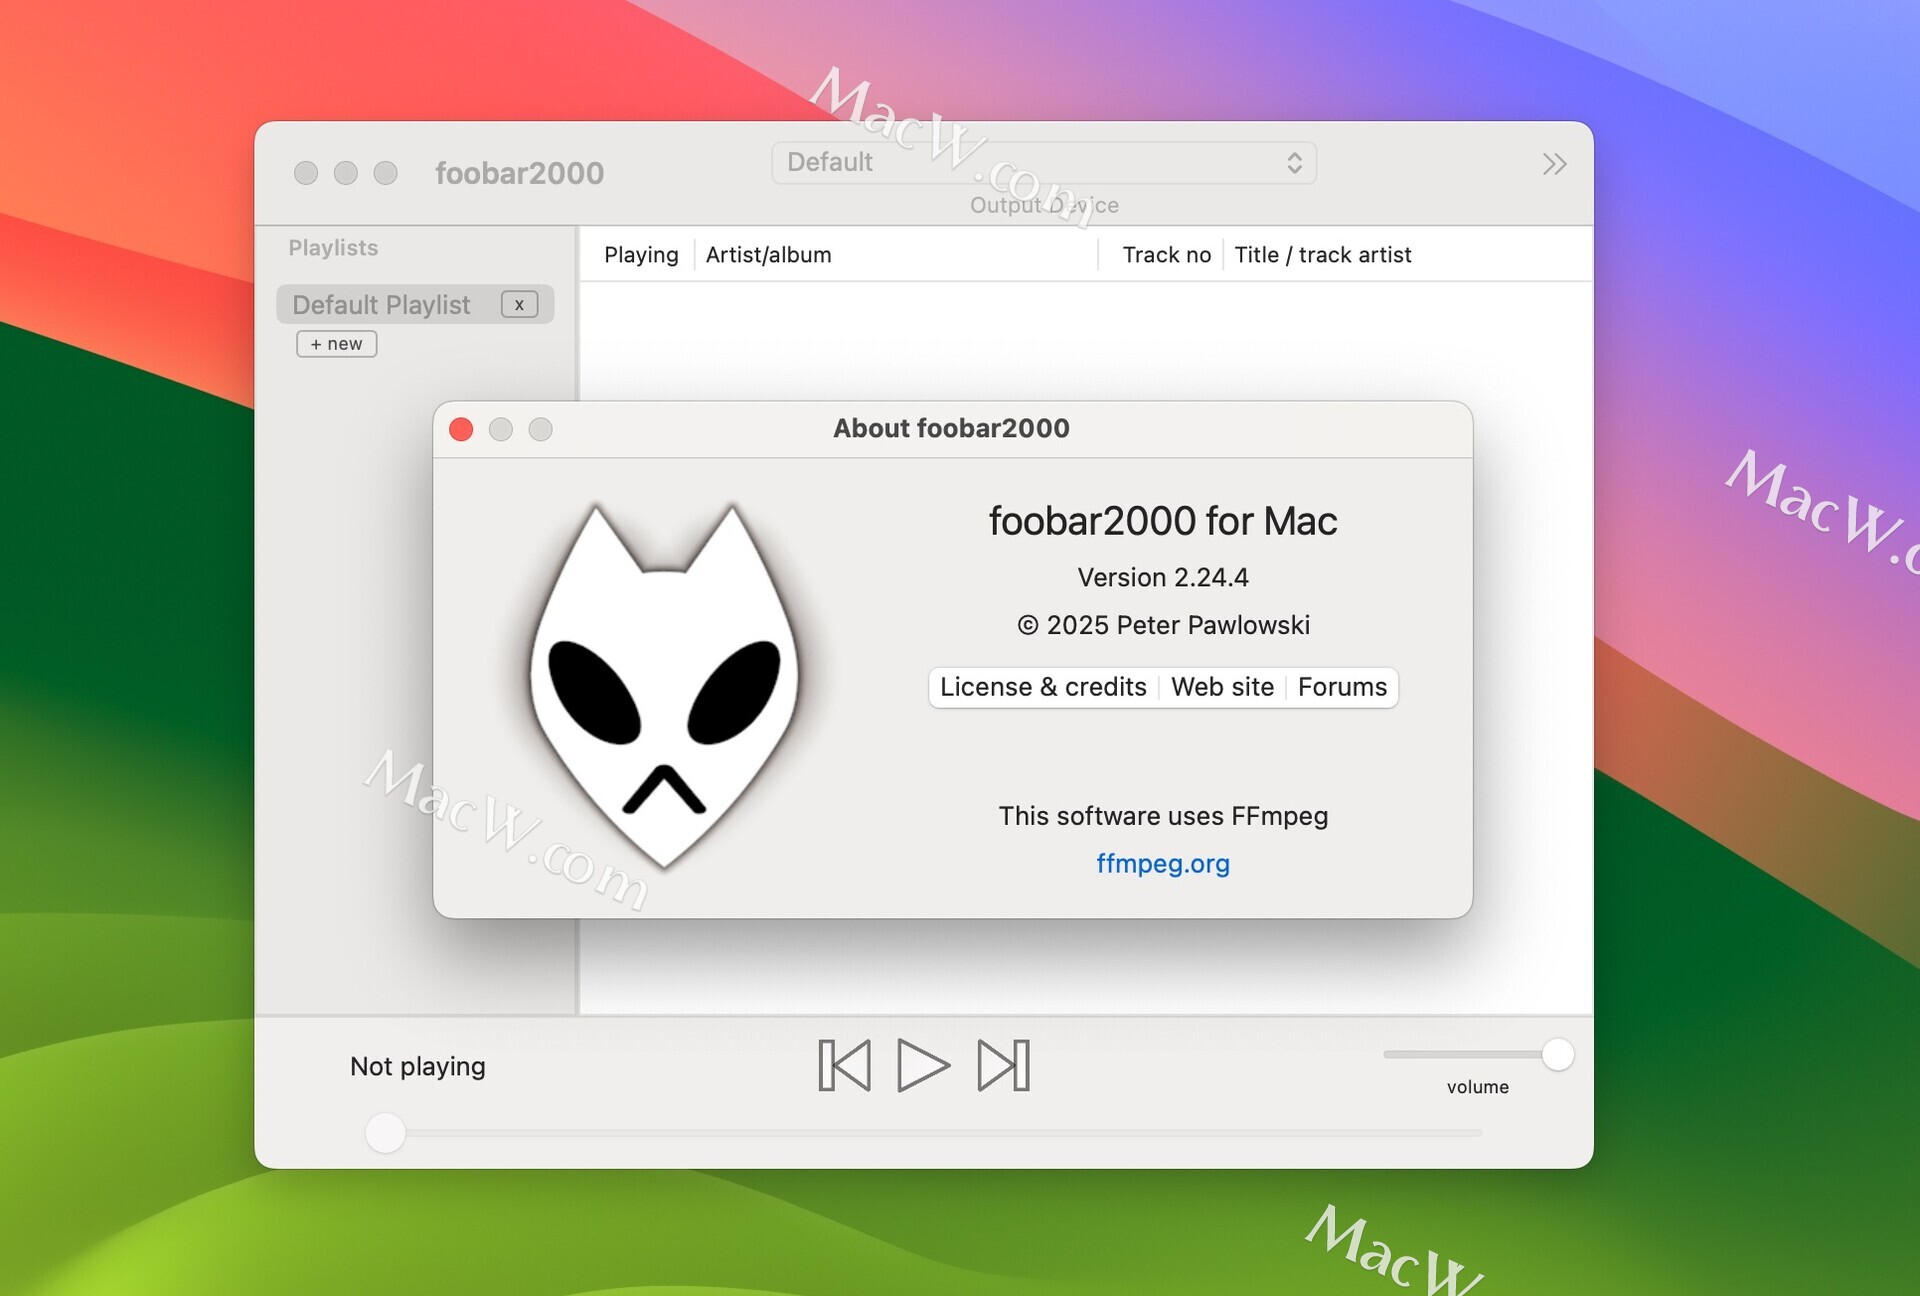Click the Version 2.24.4 text
1920x1296 pixels.
(x=1163, y=577)
